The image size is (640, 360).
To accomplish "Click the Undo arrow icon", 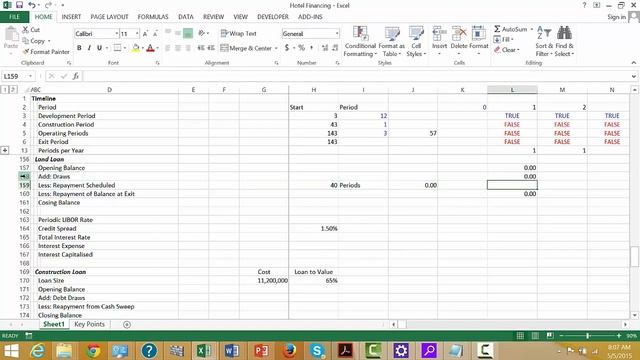I will [32, 5].
